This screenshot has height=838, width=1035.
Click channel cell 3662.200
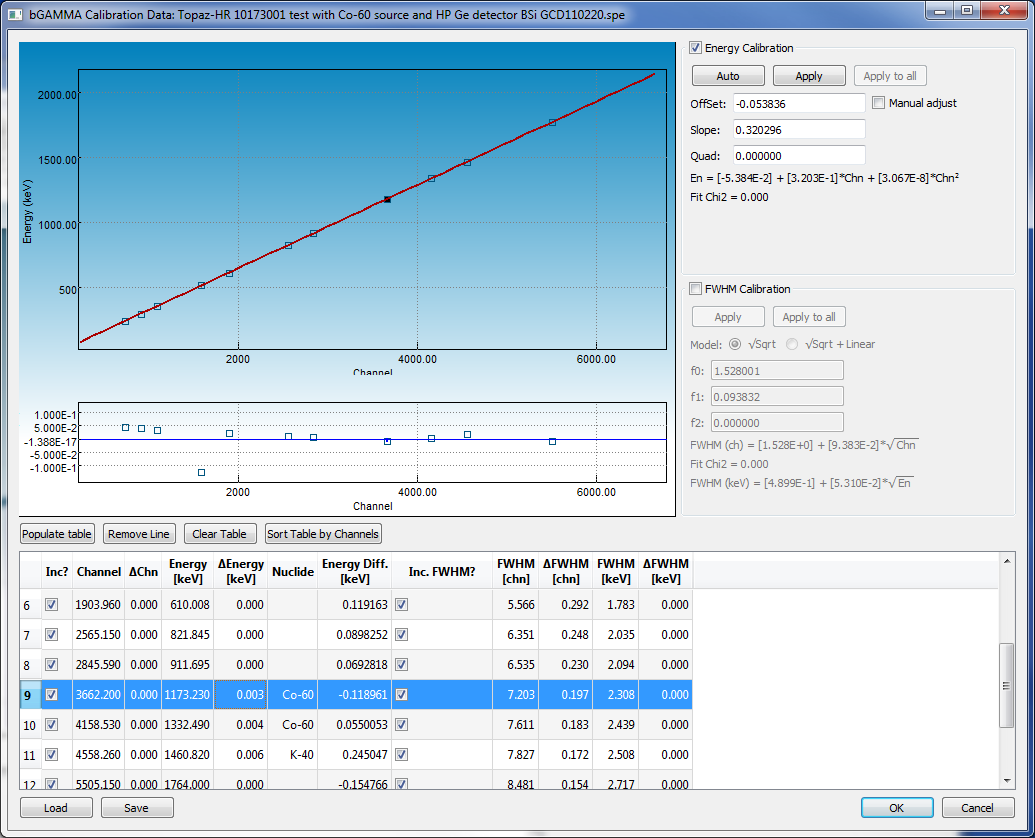coord(98,695)
